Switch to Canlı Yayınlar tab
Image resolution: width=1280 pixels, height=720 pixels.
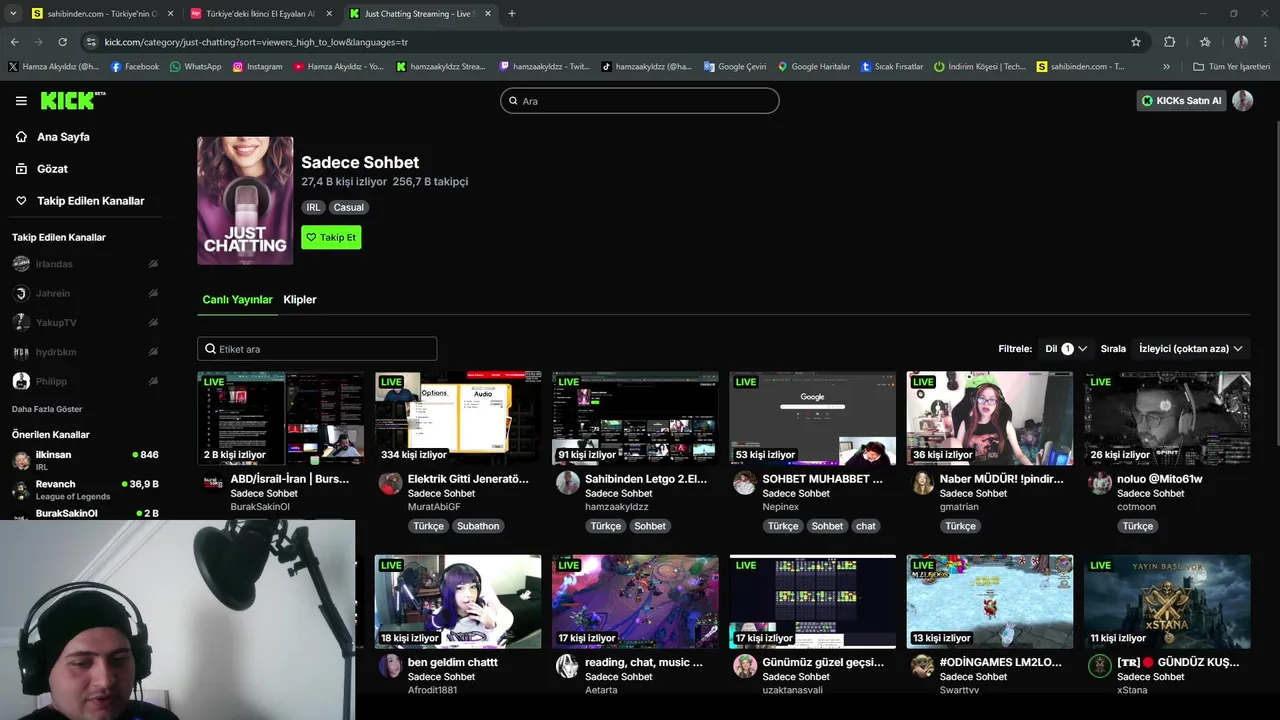click(x=237, y=300)
